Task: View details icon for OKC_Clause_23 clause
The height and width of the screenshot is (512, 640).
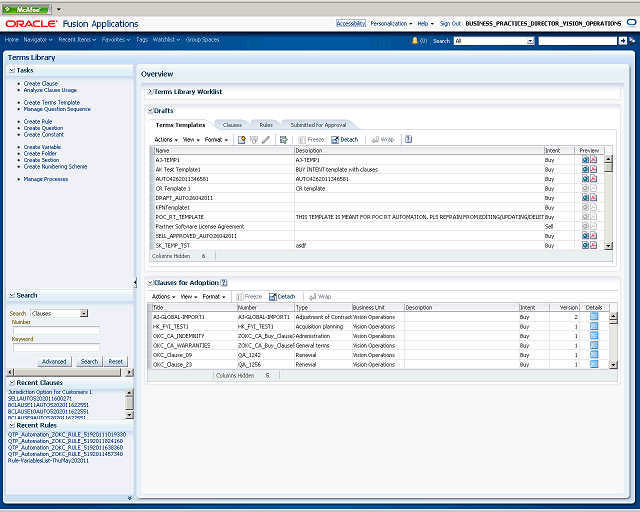Action: coord(594,364)
